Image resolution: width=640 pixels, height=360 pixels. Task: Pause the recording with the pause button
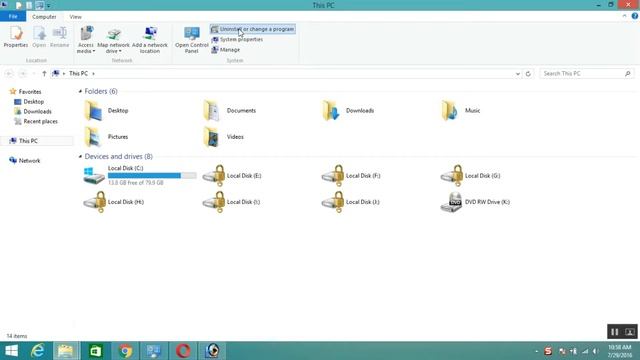coord(615,332)
